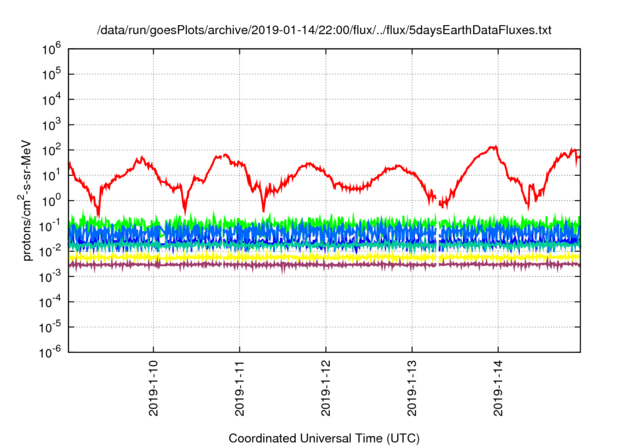This screenshot has width=640, height=448.
Task: Click the x-axis date 2019-1-14
Action: tap(498, 388)
